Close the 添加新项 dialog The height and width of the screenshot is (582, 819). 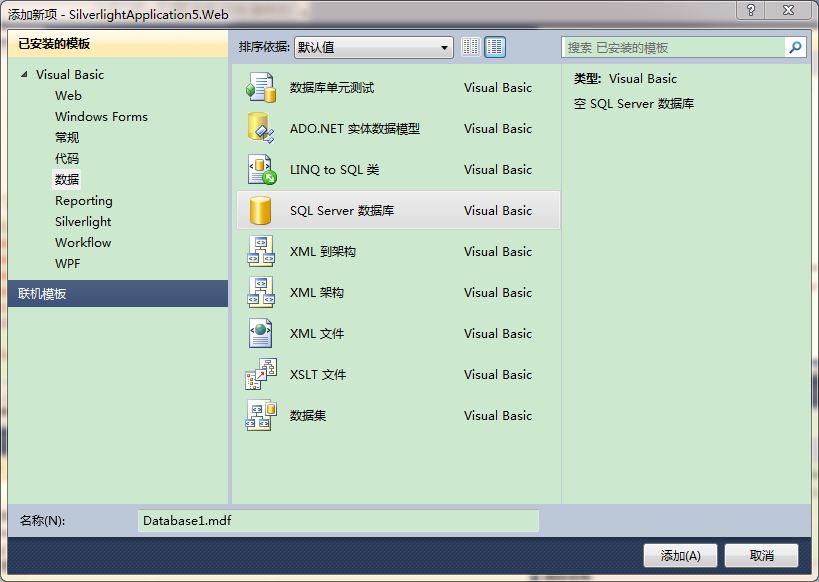tap(788, 10)
